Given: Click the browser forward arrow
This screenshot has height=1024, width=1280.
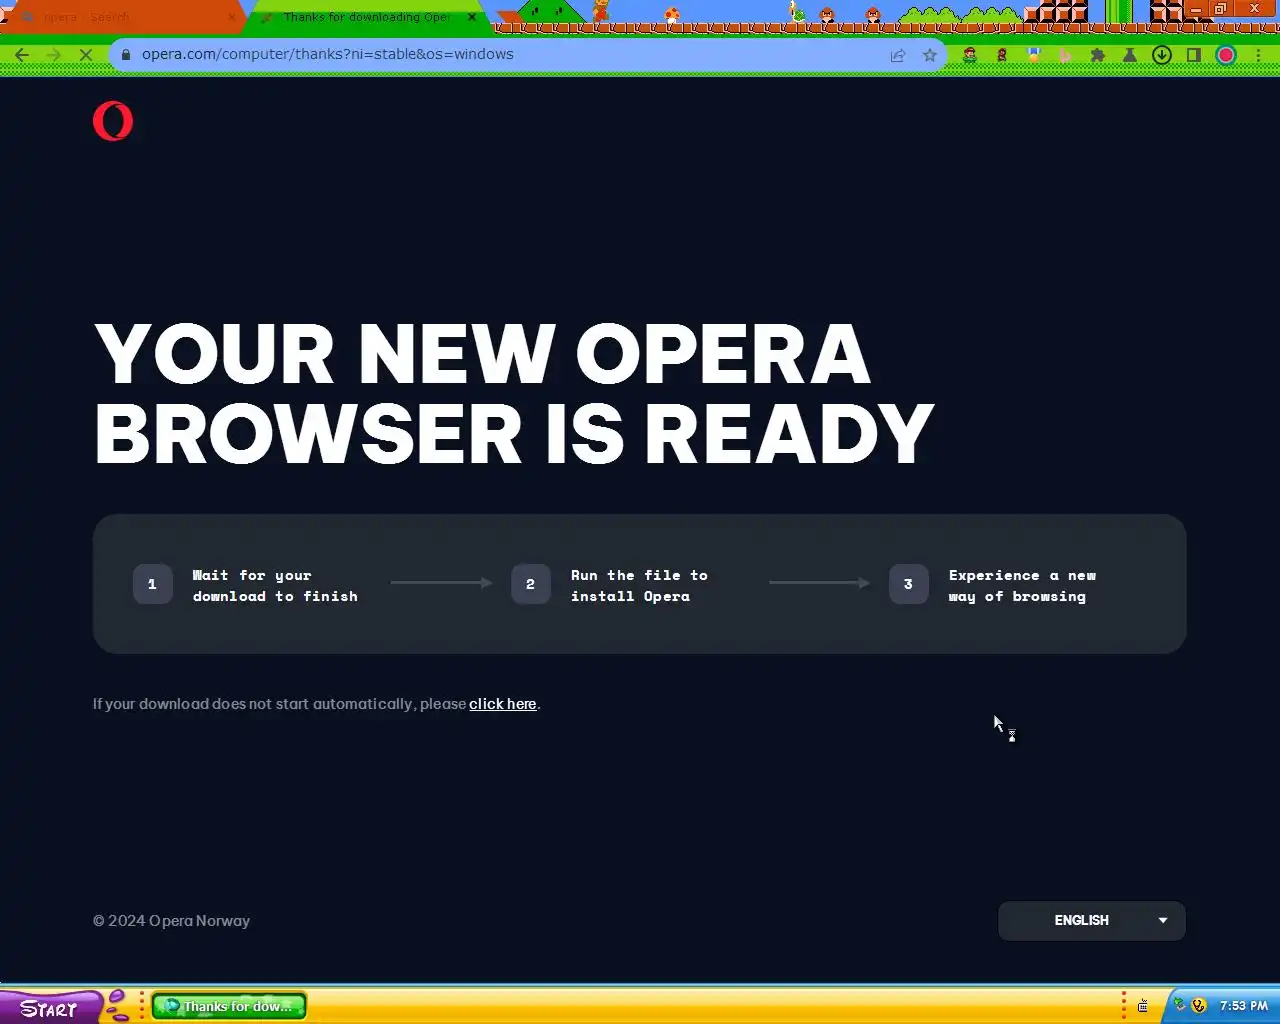Looking at the screenshot, I should click(x=54, y=55).
